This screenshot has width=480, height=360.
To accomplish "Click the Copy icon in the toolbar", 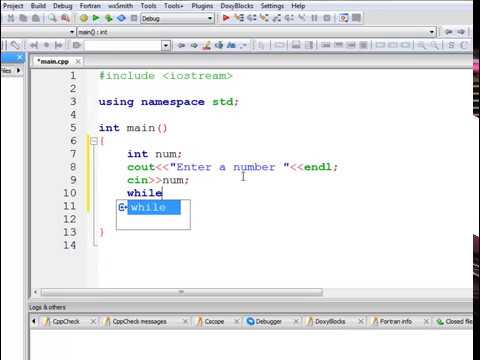I will coord(23,18).
